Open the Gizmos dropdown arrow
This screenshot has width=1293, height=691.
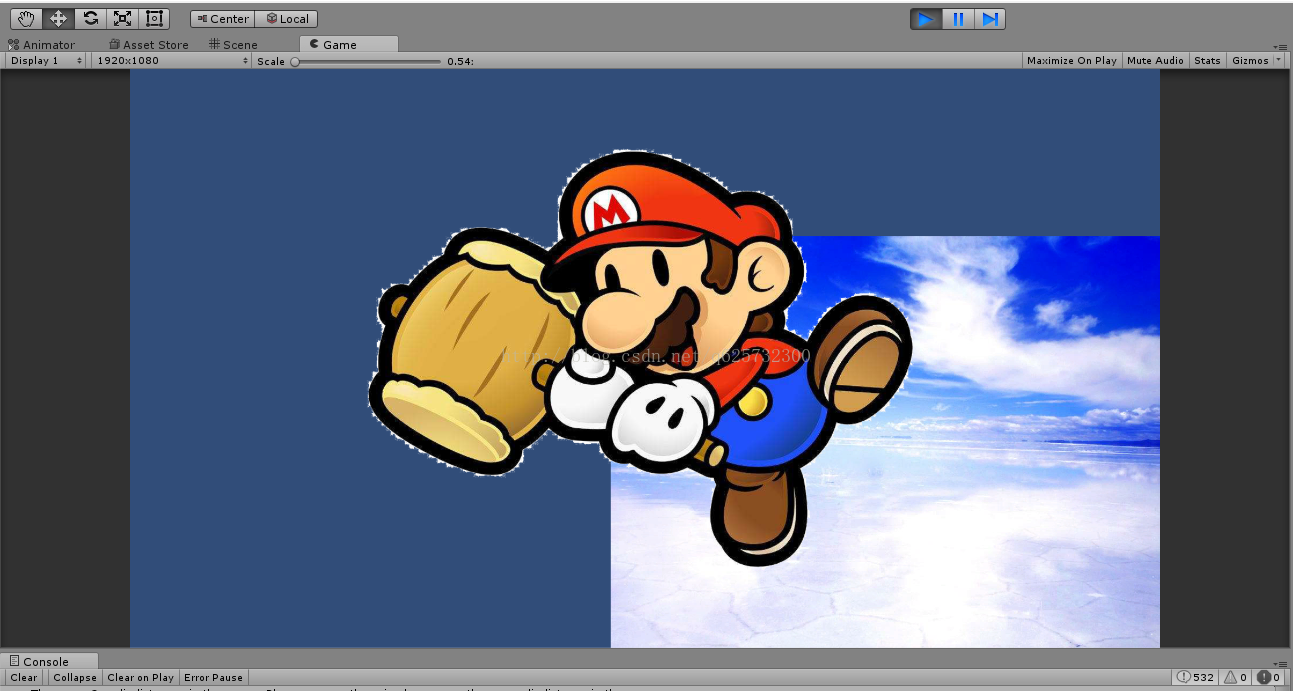coord(1279,61)
